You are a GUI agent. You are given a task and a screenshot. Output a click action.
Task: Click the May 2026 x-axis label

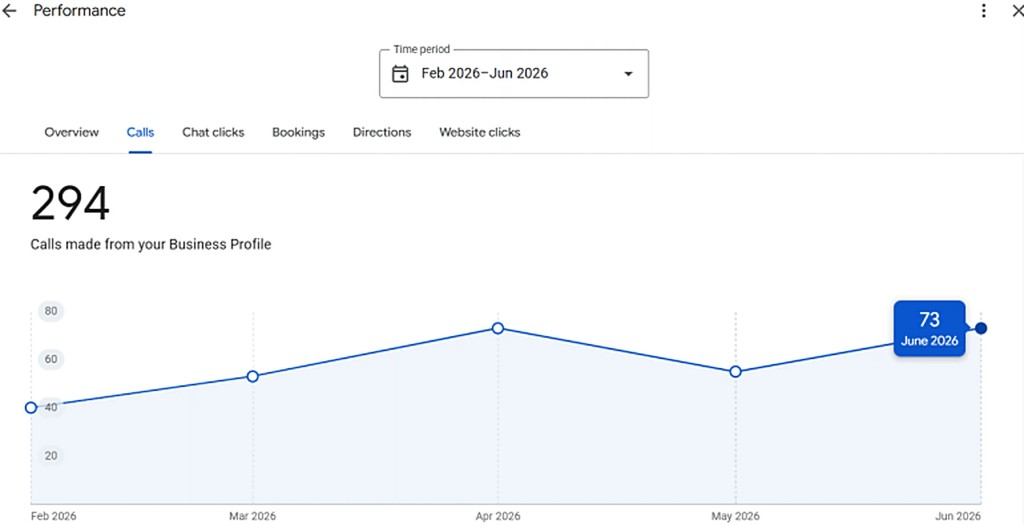(735, 516)
